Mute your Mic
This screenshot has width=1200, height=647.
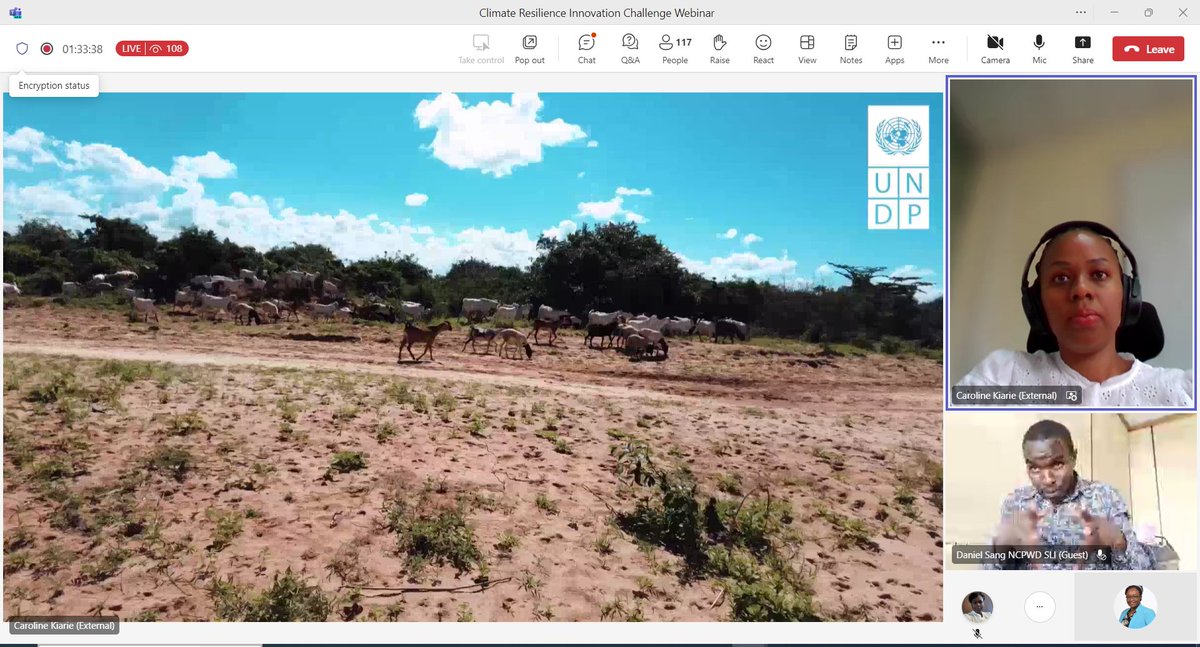[1038, 47]
